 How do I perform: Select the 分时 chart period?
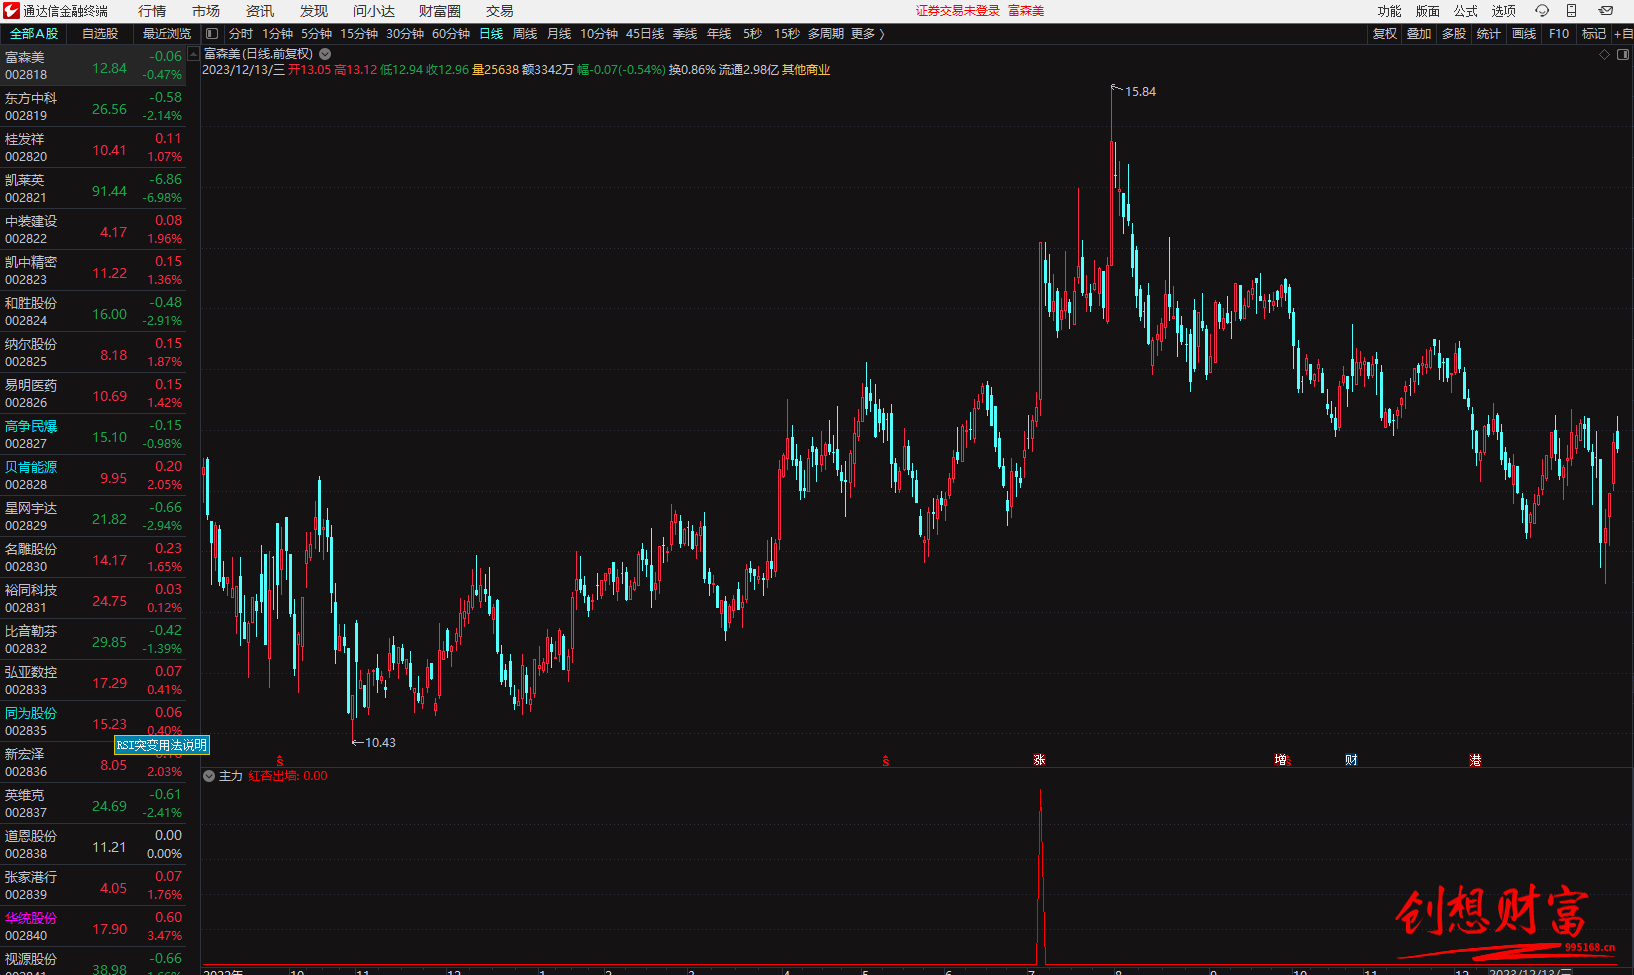click(241, 34)
